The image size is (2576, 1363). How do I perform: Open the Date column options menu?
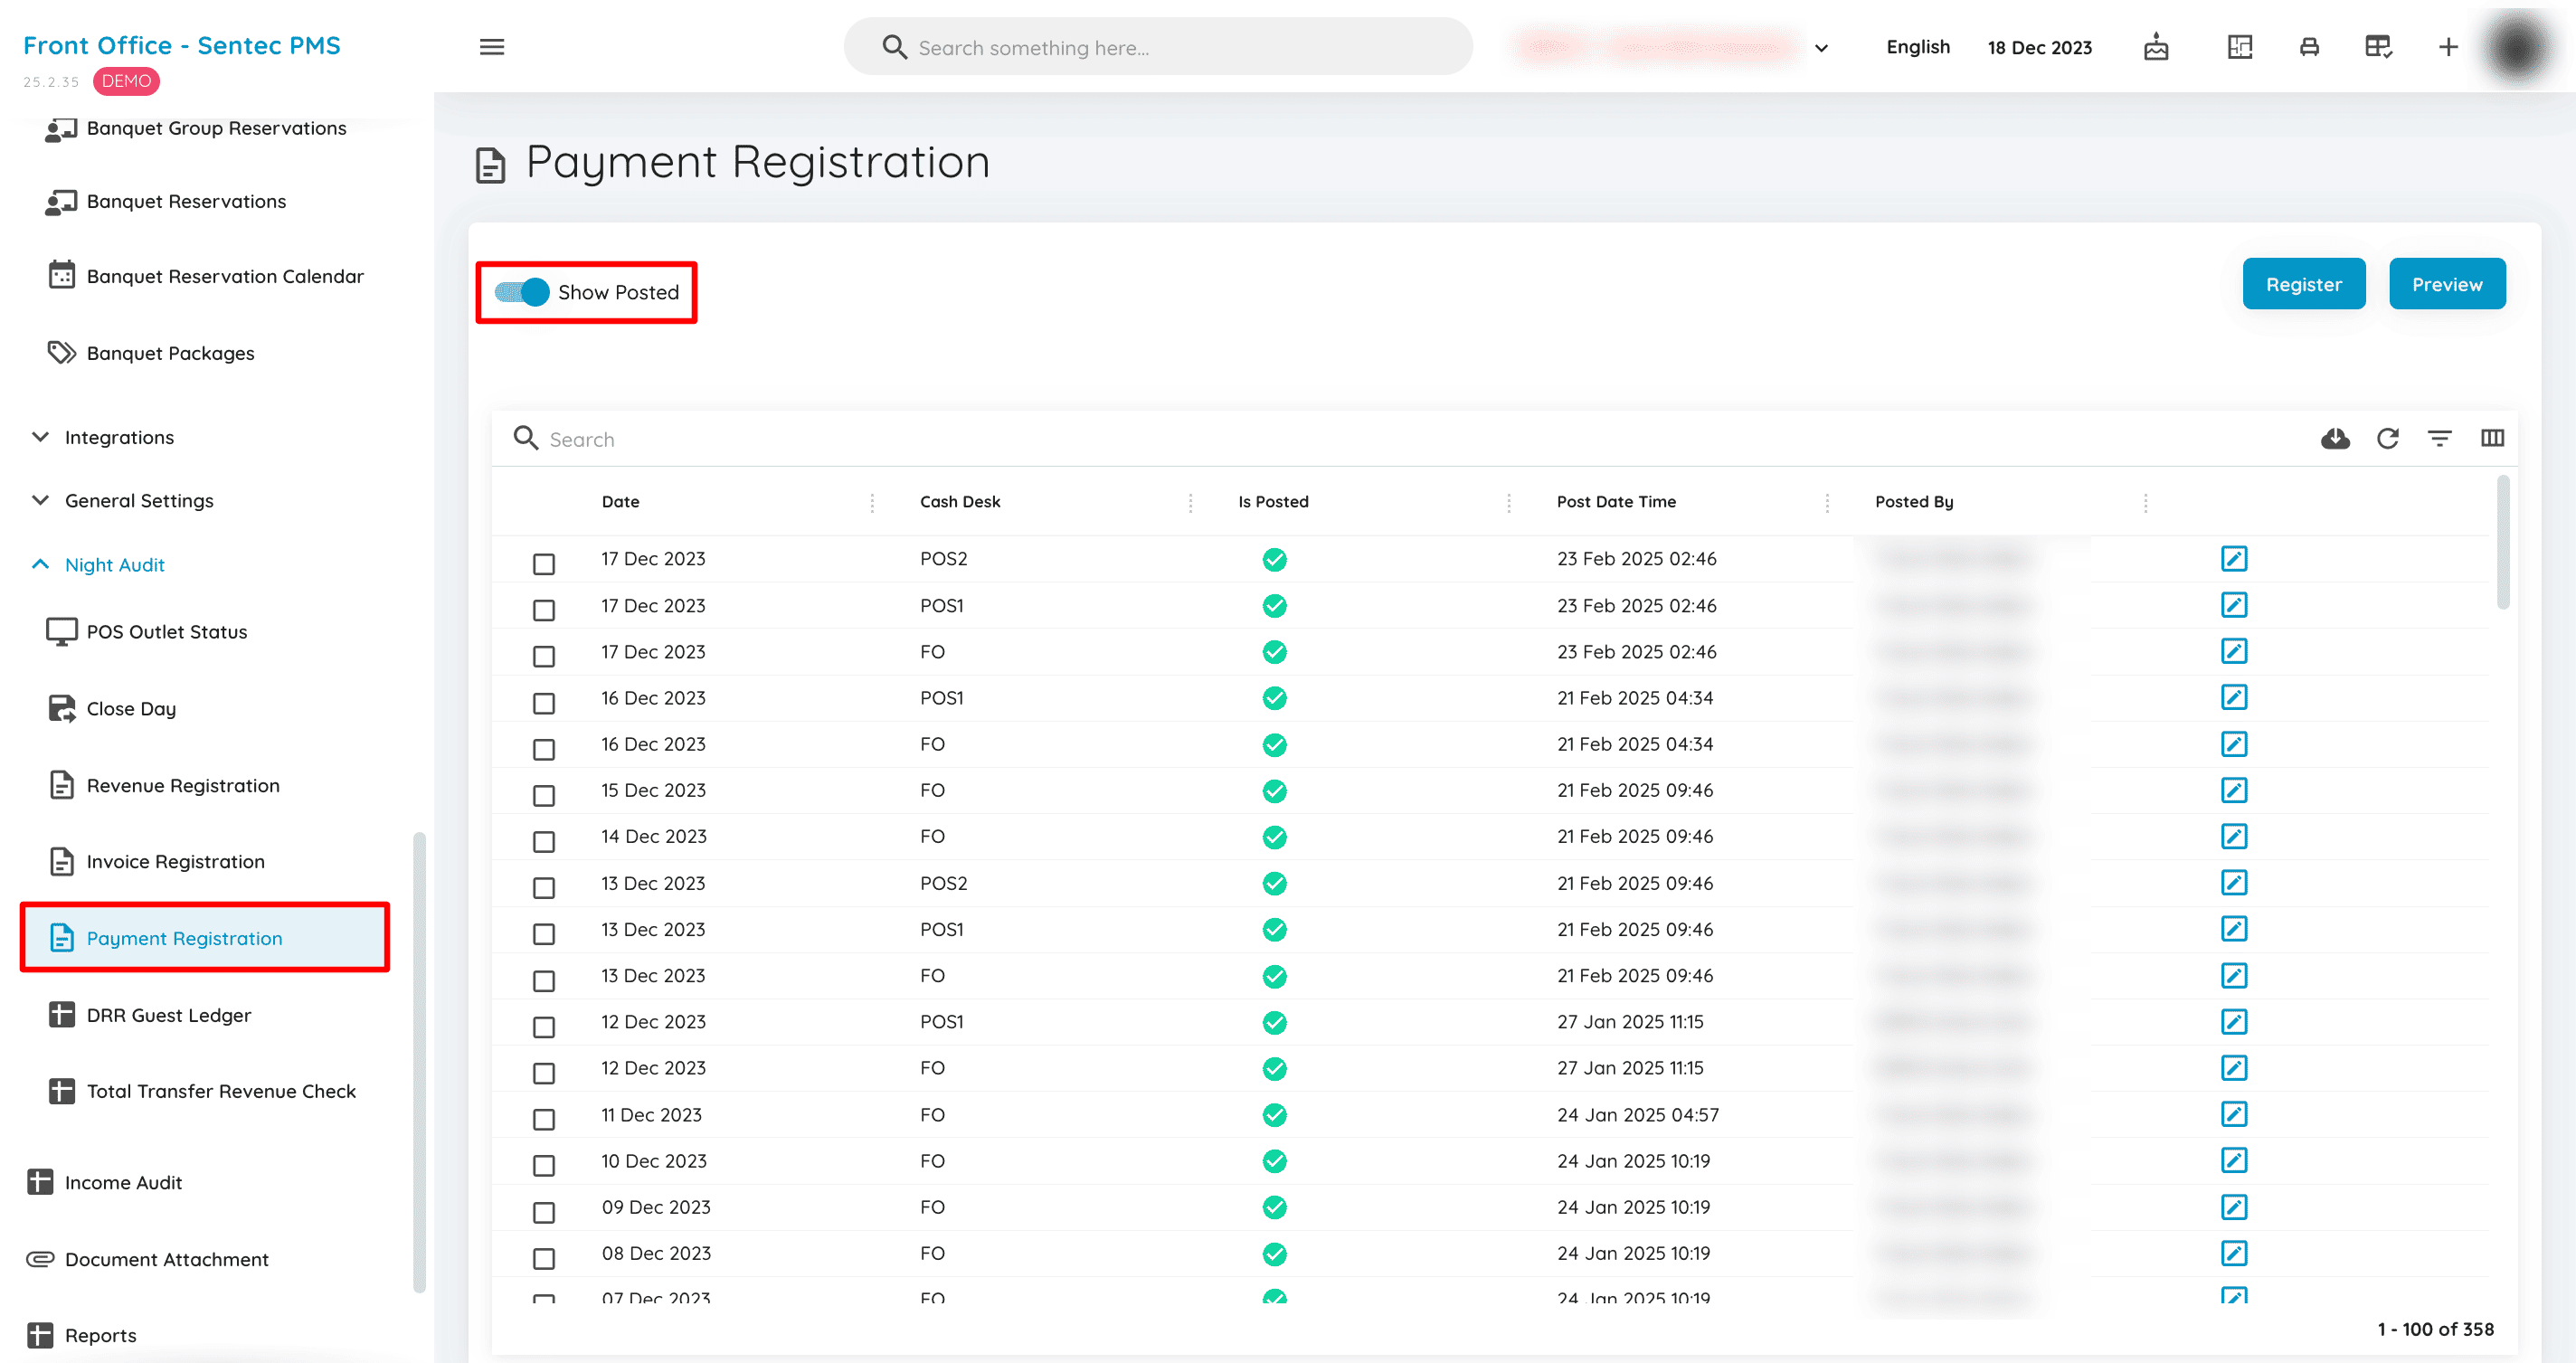coord(872,502)
